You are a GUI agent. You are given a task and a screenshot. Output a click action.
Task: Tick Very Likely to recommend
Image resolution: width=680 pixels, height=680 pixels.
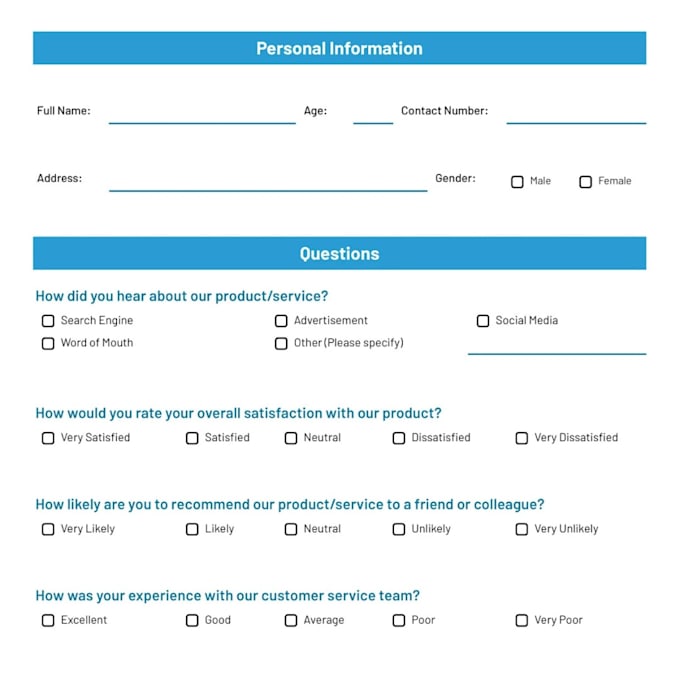coord(48,529)
